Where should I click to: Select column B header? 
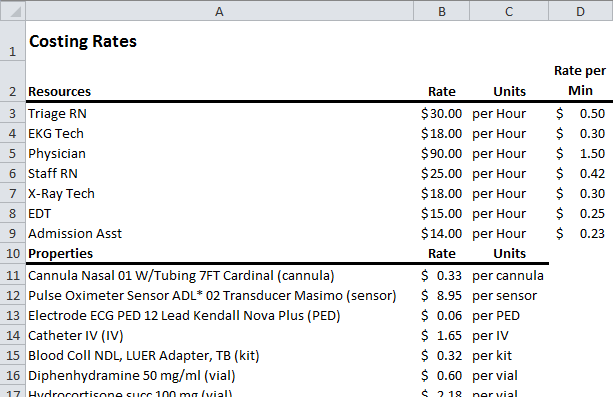[441, 11]
